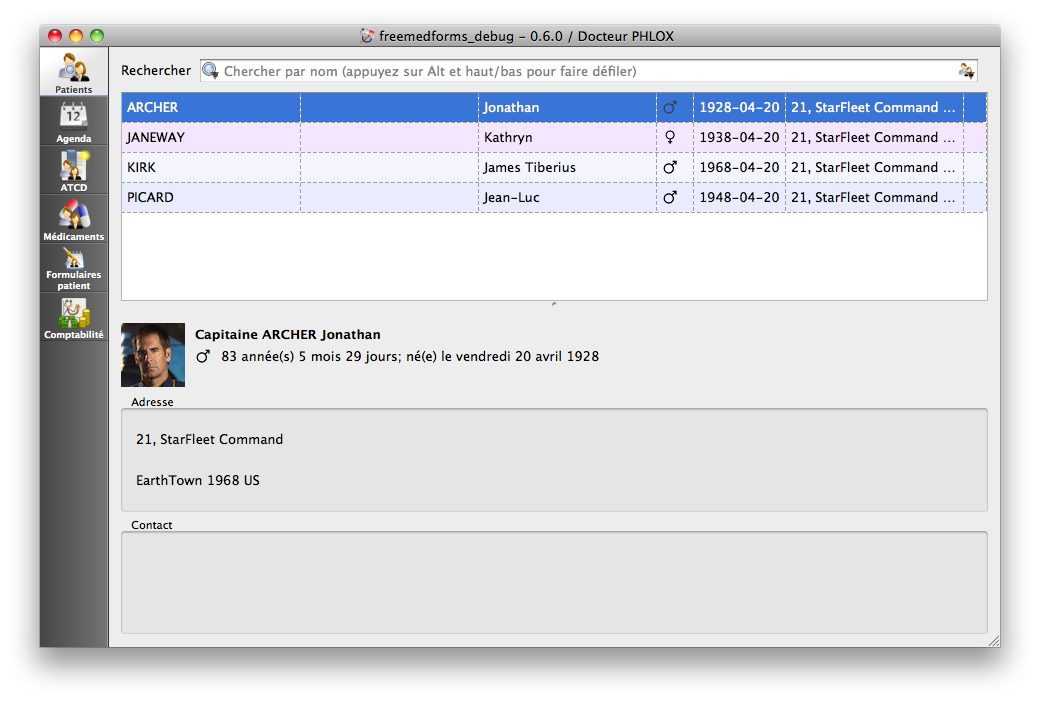This screenshot has width=1040, height=702.
Task: Select the ATCD sidebar icon
Action: click(74, 170)
